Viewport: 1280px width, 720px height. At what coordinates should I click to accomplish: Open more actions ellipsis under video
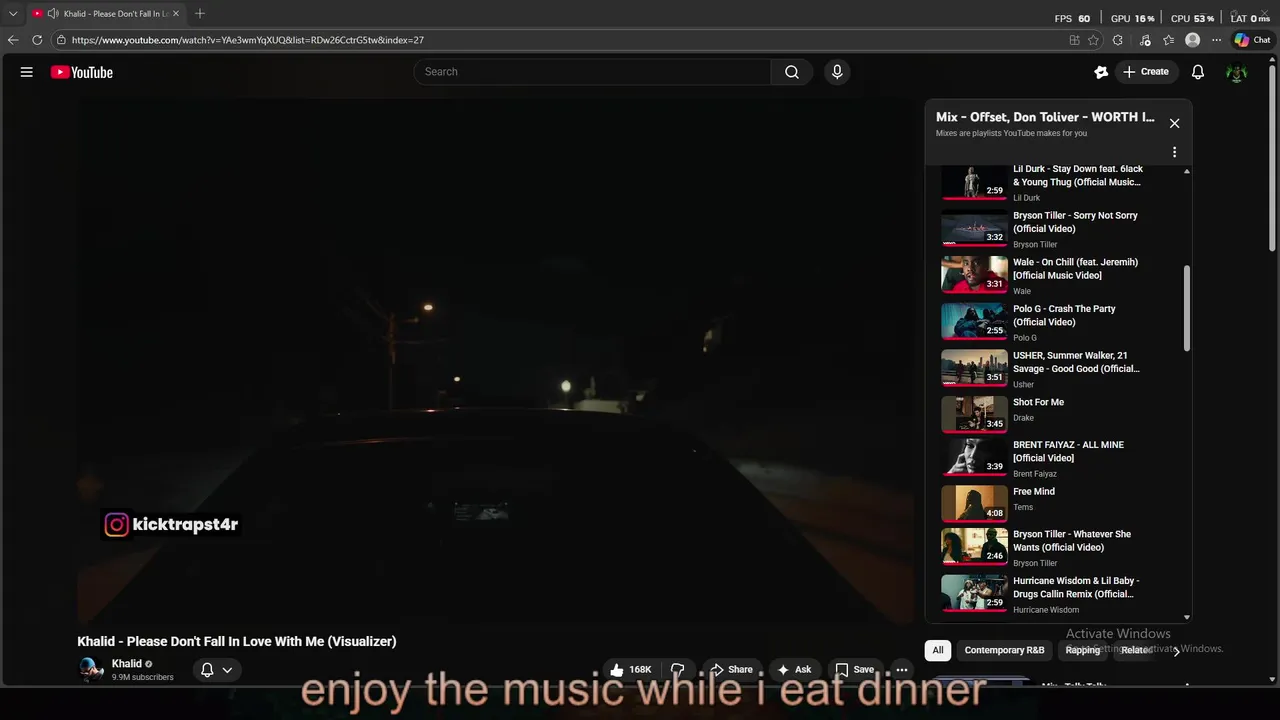click(x=902, y=669)
